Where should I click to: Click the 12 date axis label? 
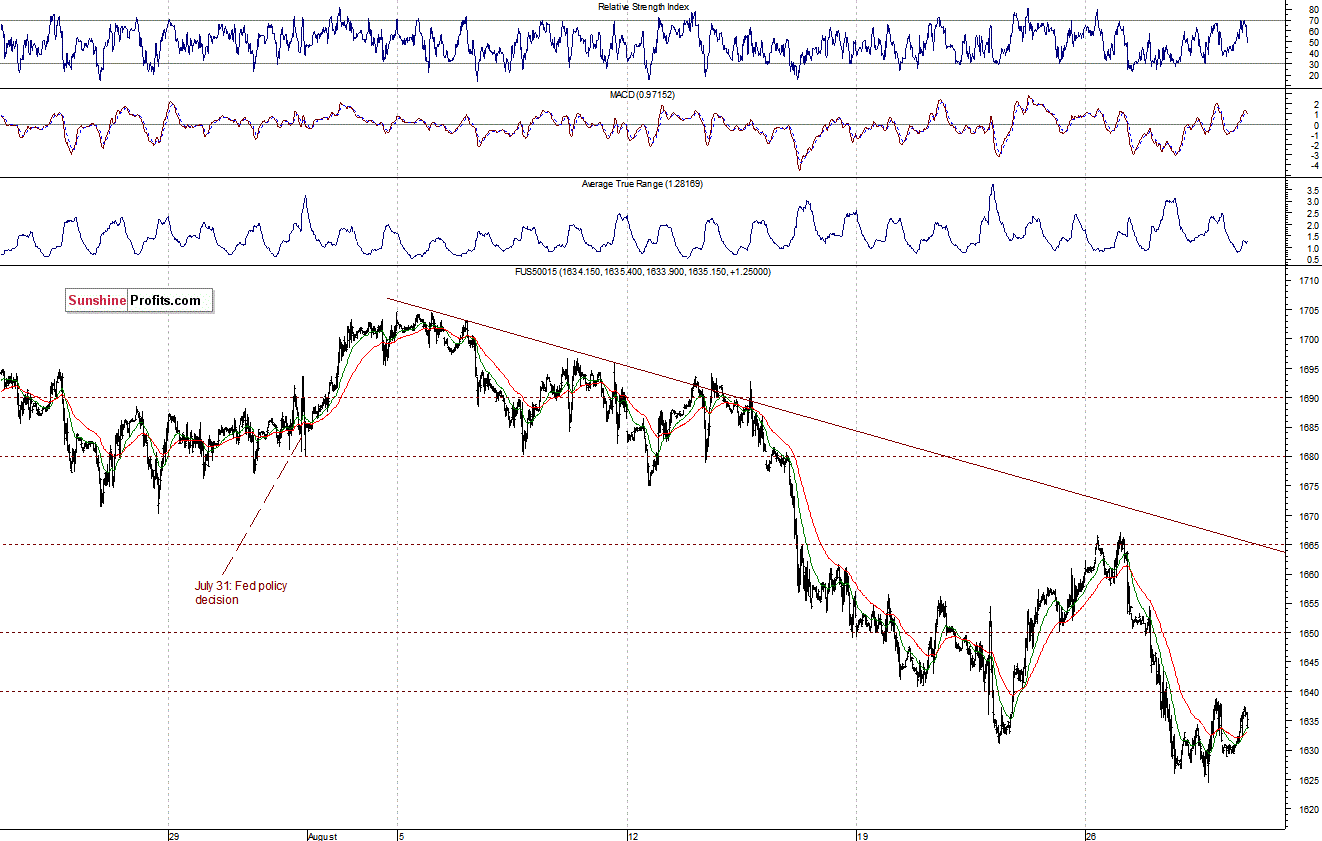[632, 835]
